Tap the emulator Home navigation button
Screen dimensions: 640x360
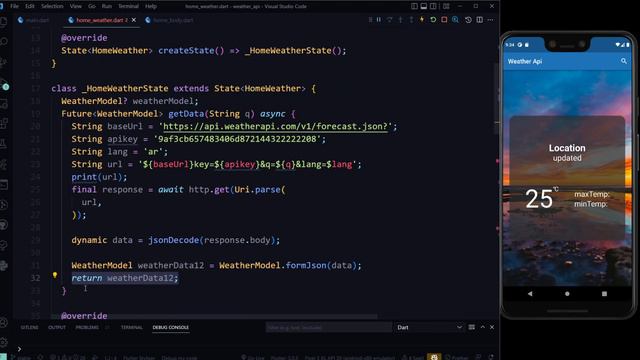tap(567, 293)
